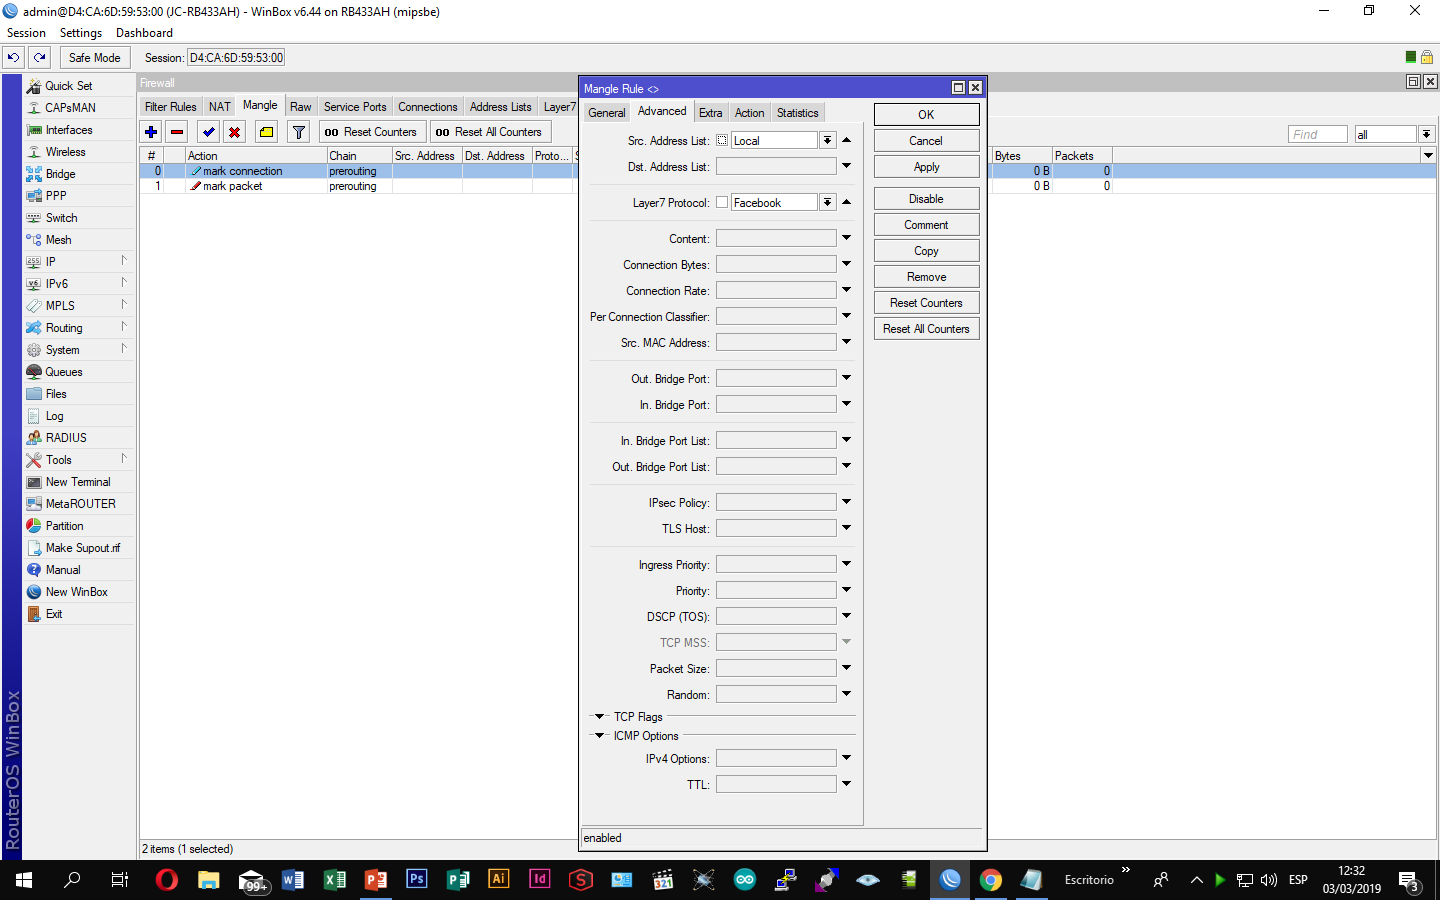Image resolution: width=1440 pixels, height=900 pixels.
Task: Open Google Chrome in the taskbar
Action: 990,880
